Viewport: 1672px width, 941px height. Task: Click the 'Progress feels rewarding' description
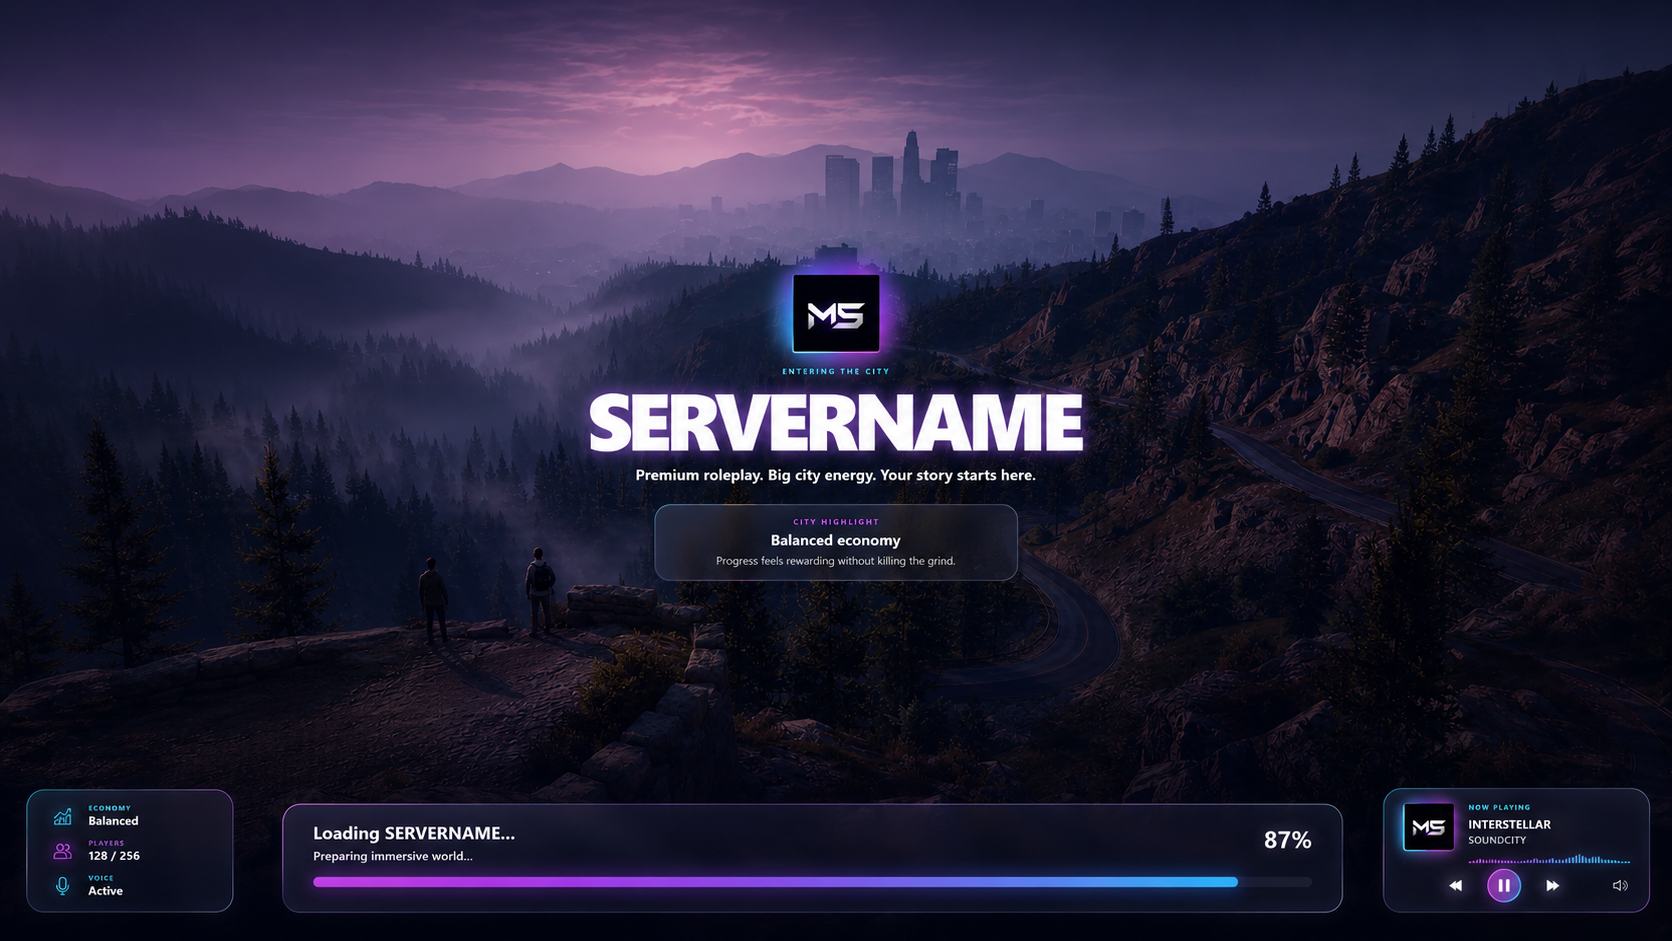(836, 561)
